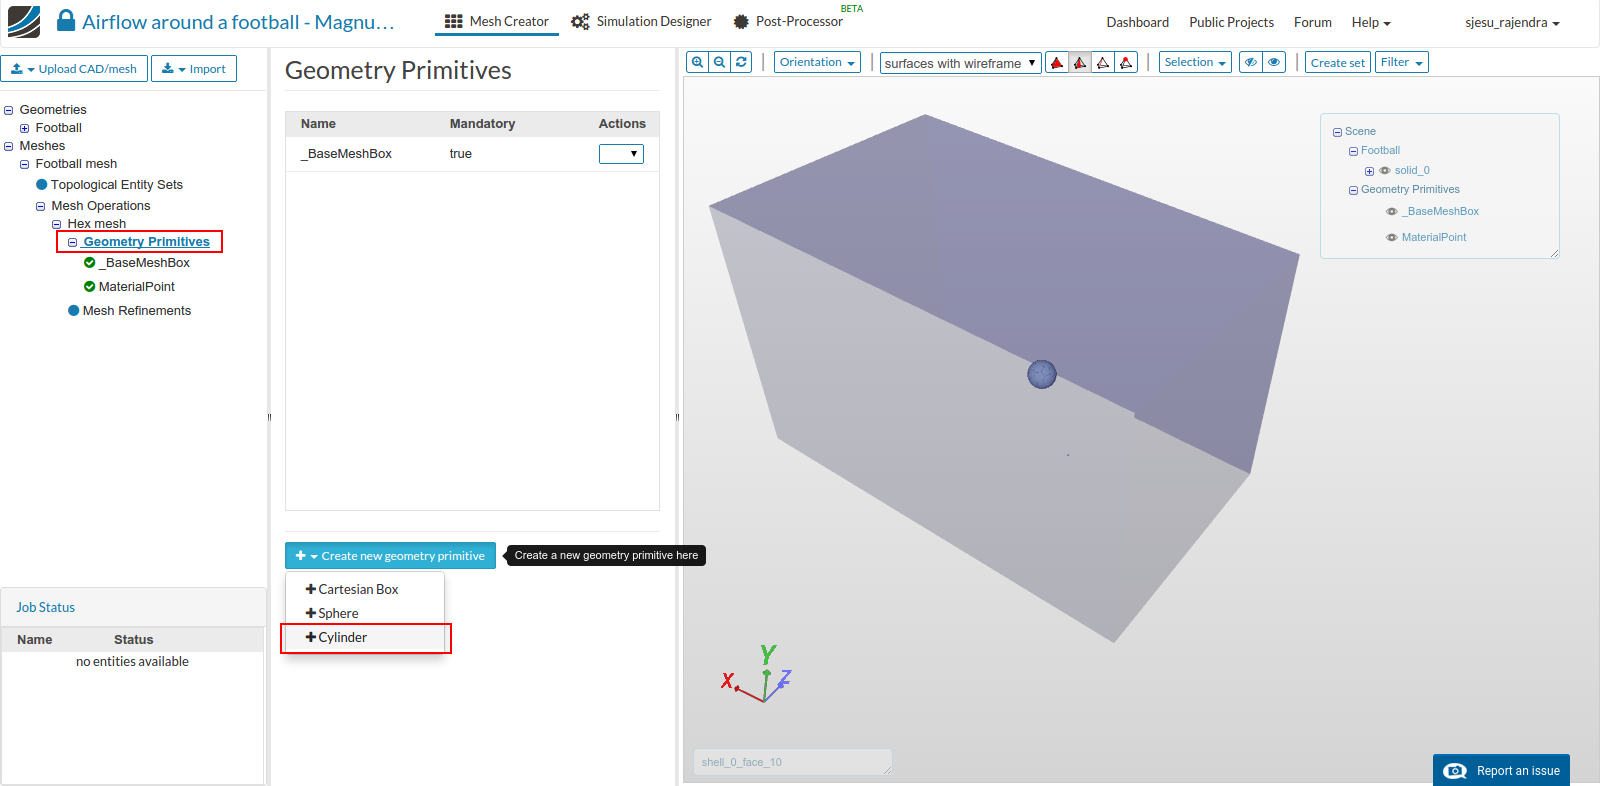This screenshot has width=1600, height=786.
Task: Click the green check beside _BaseMeshBox
Action: point(90,263)
